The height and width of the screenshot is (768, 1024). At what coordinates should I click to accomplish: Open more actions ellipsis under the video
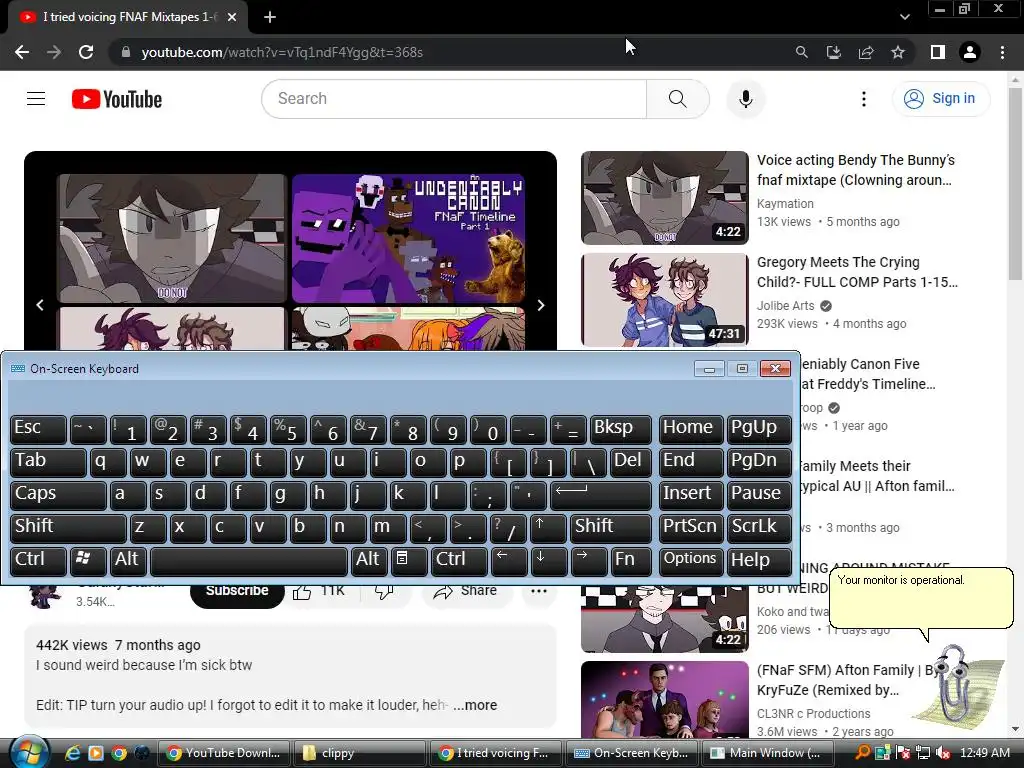[539, 591]
